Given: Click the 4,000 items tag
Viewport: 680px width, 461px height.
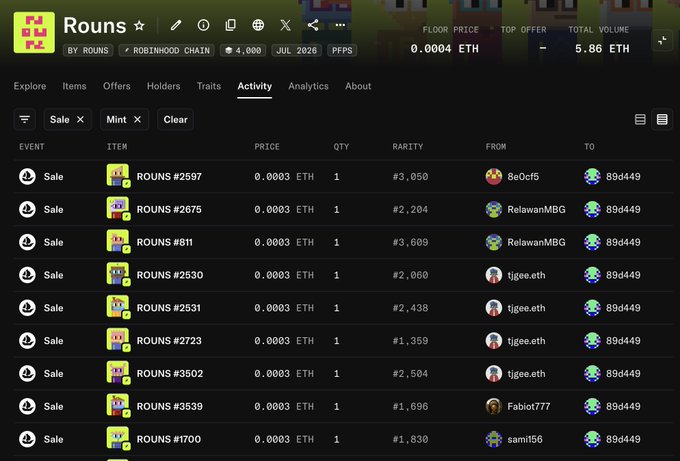Looking at the screenshot, I should tap(243, 50).
